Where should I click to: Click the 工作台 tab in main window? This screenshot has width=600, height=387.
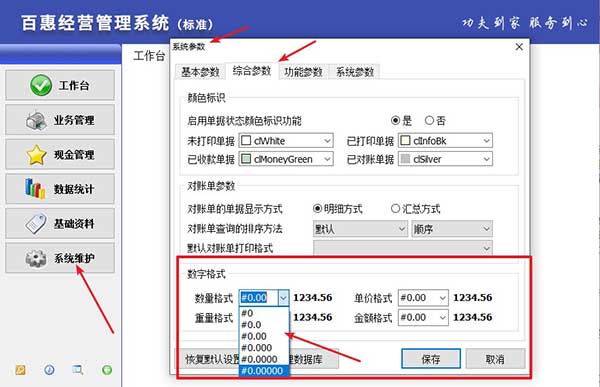[149, 56]
